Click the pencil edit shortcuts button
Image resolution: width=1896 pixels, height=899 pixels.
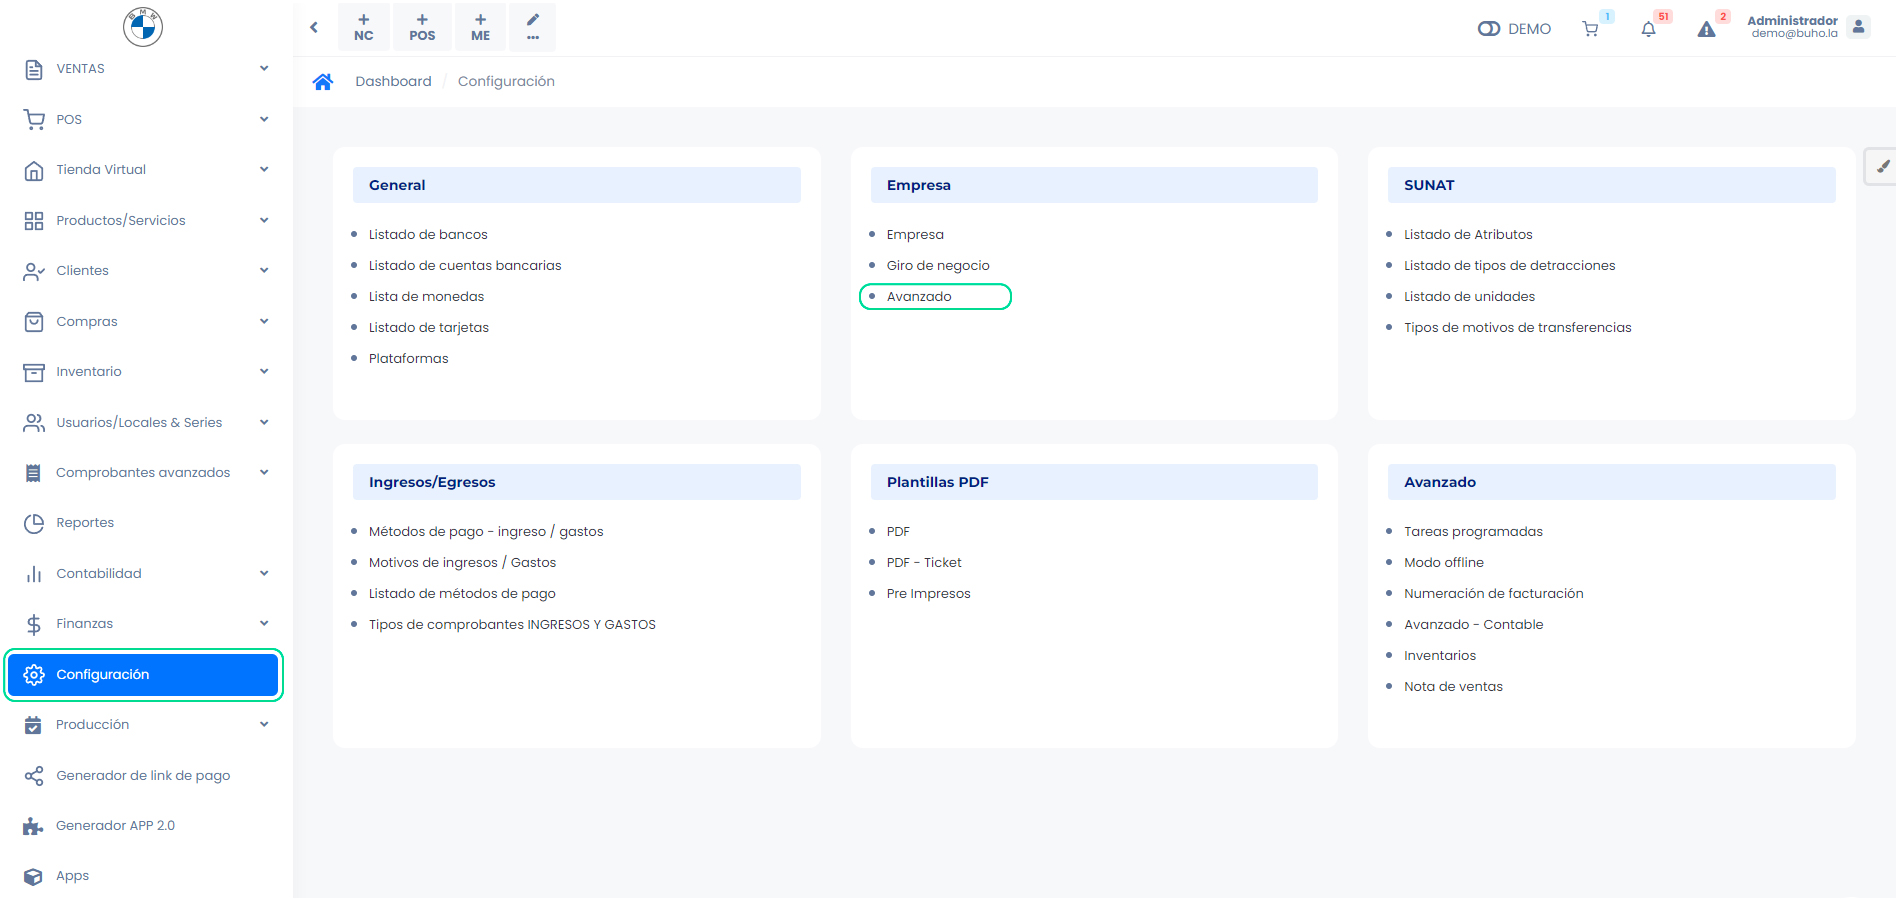[532, 27]
